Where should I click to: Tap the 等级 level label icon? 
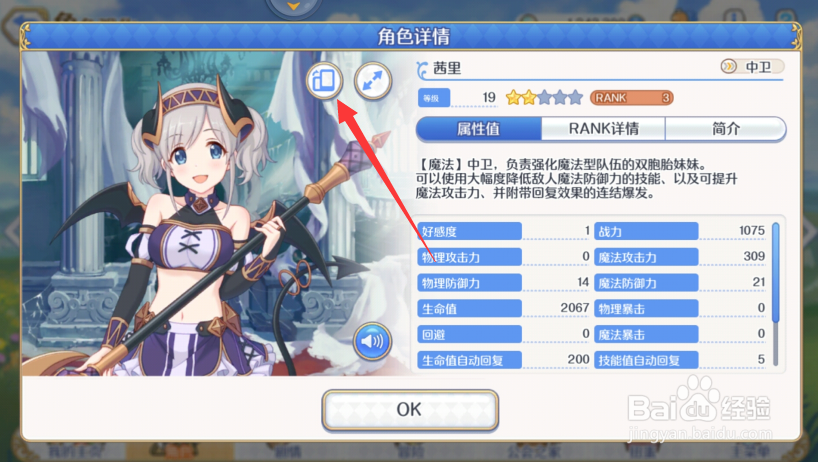pos(434,98)
